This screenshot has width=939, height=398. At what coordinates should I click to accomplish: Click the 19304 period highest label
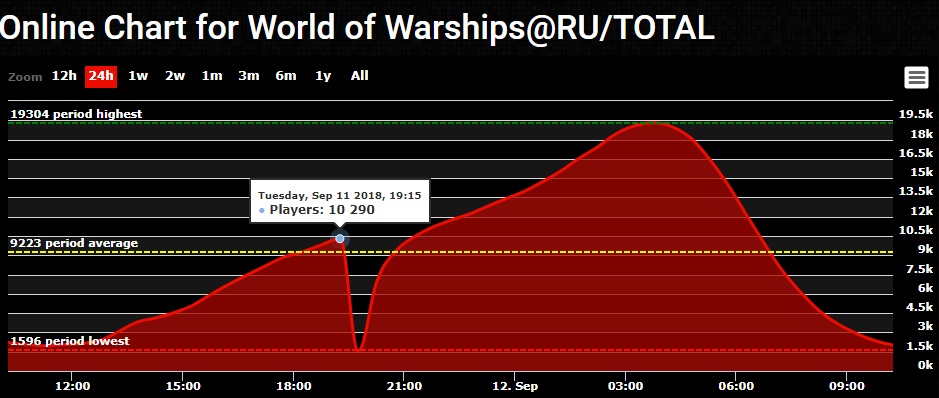coord(77,114)
